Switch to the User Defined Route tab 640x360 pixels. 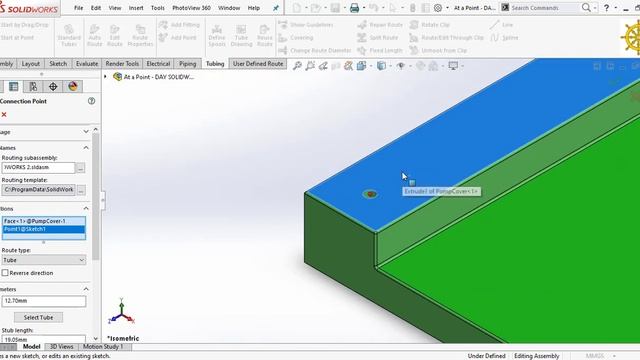[258, 64]
